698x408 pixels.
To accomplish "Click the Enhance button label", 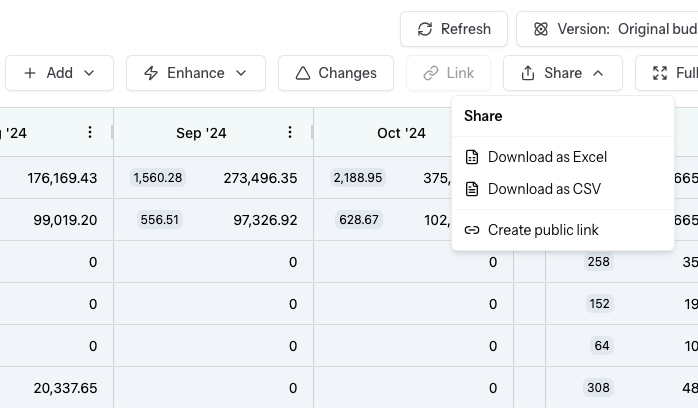I will [x=196, y=73].
